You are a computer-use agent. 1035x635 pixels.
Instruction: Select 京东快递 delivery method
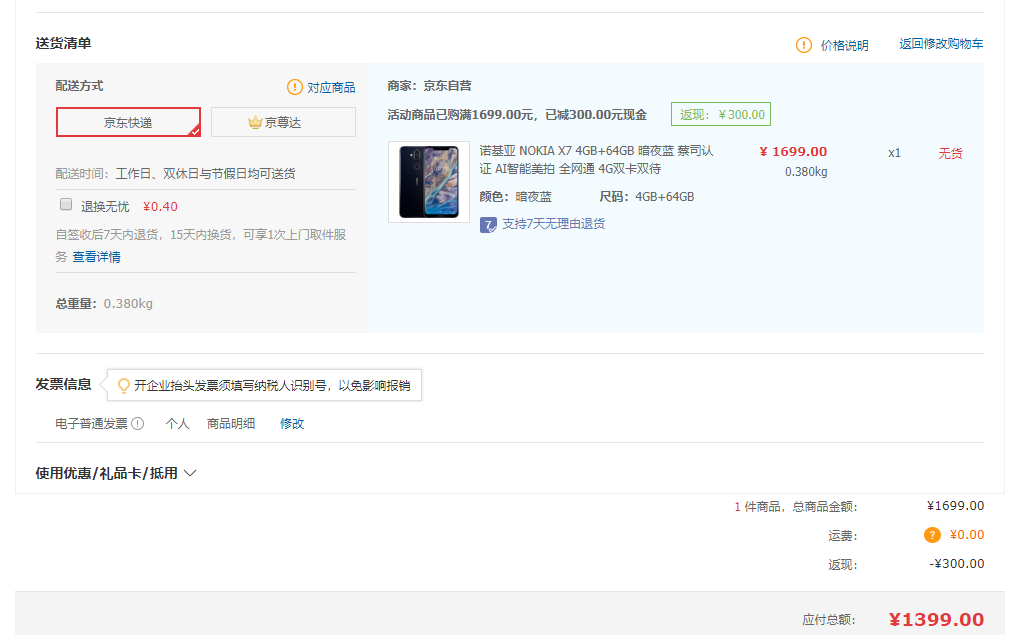128,122
